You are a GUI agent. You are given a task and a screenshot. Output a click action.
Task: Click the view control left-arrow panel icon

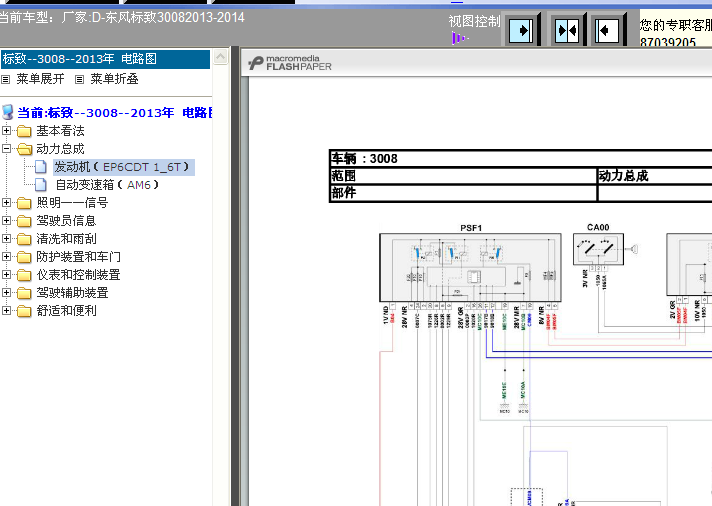tap(607, 30)
